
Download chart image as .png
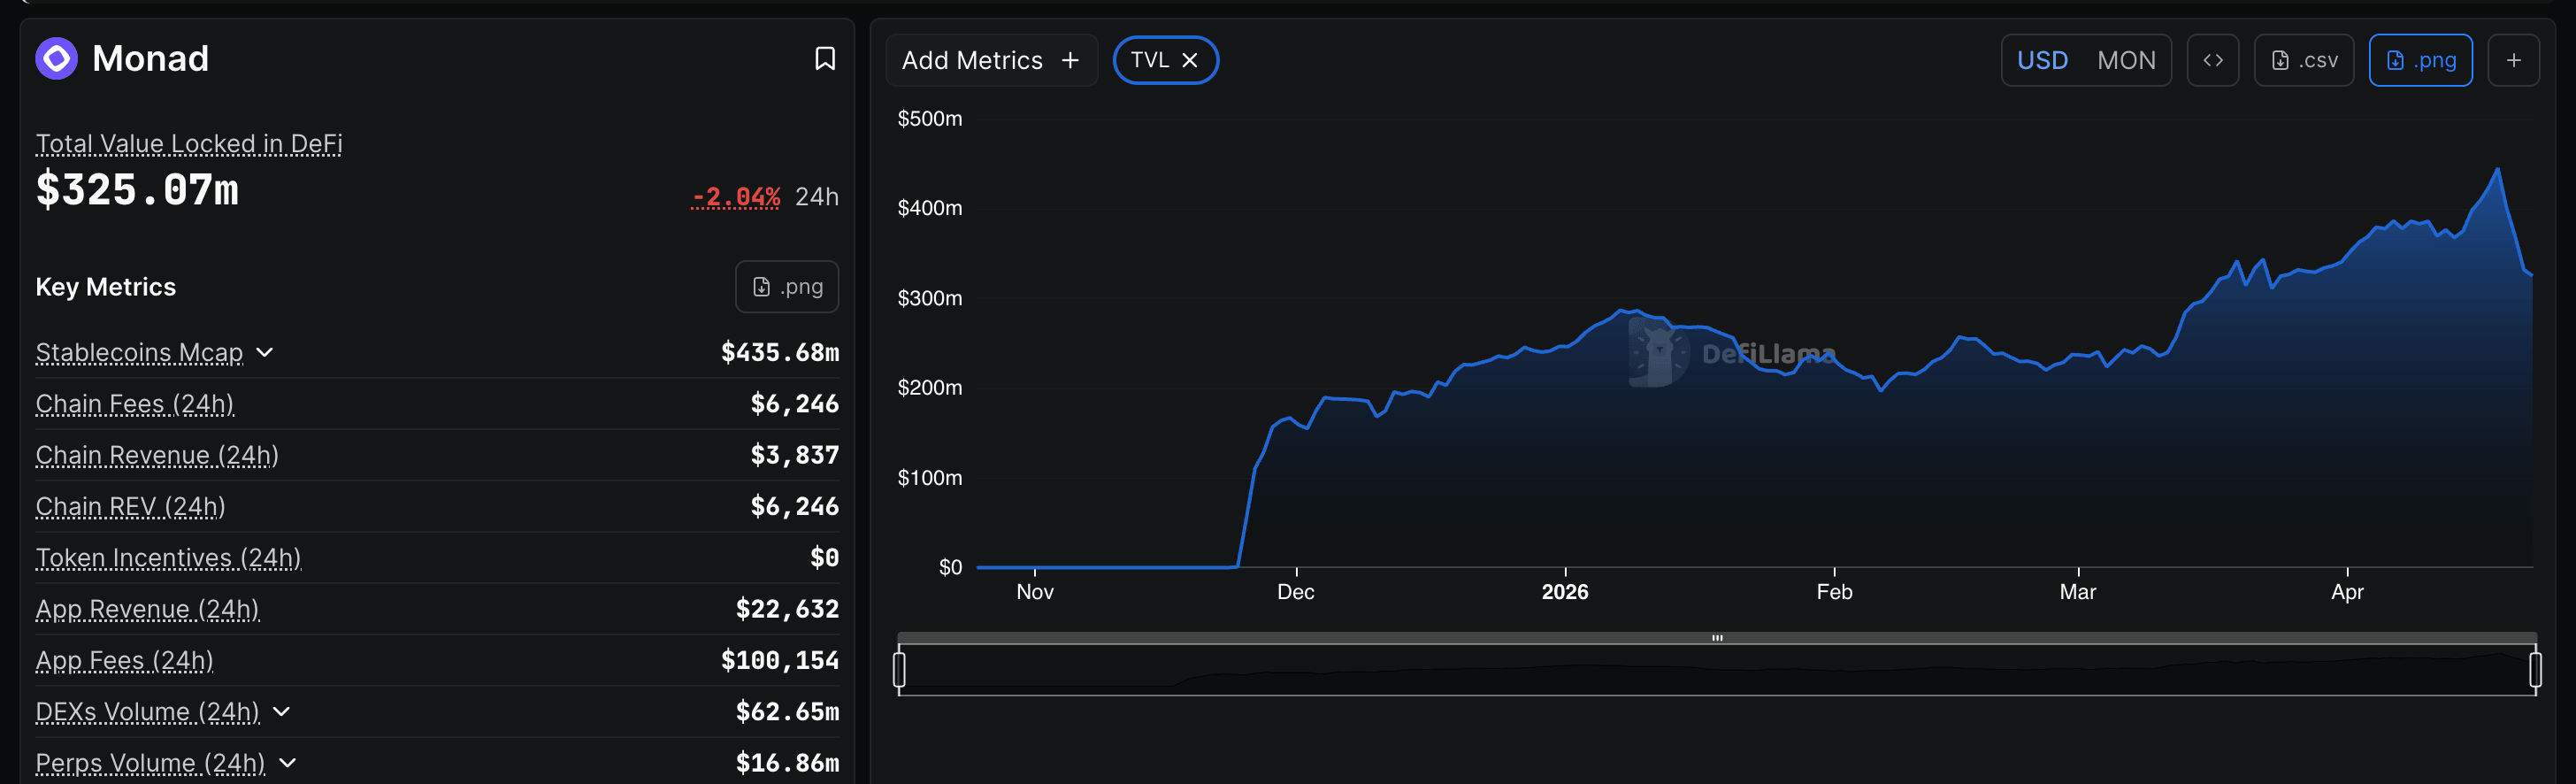pyautogui.click(x=2419, y=61)
